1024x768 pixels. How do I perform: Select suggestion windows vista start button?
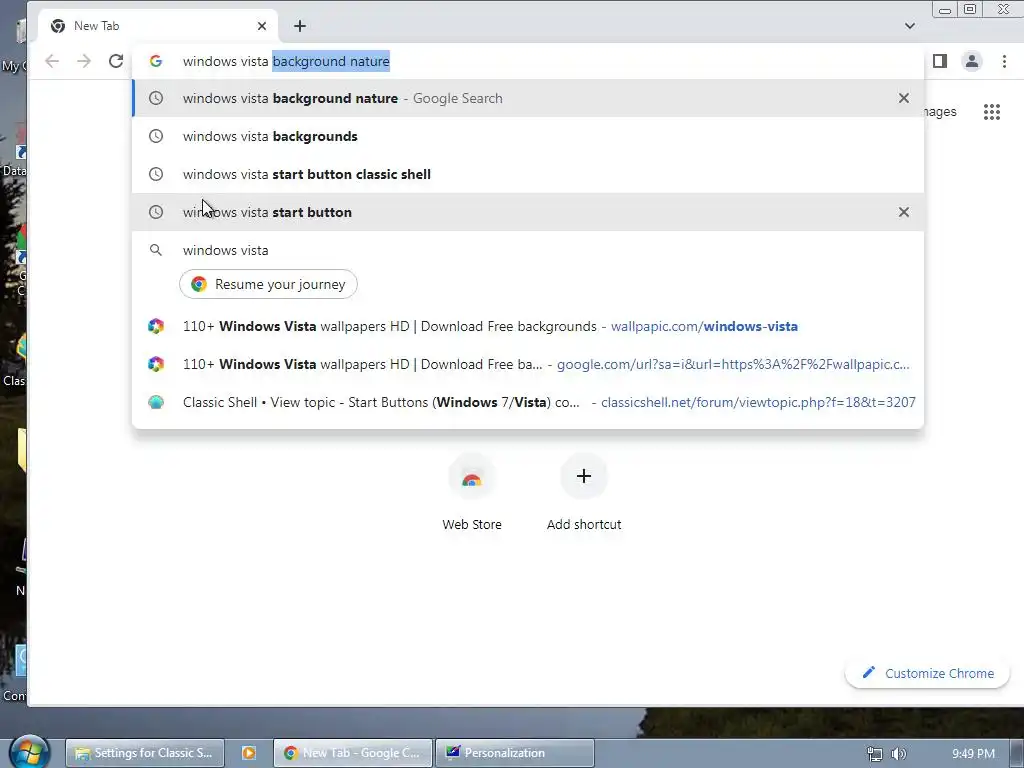coord(528,212)
